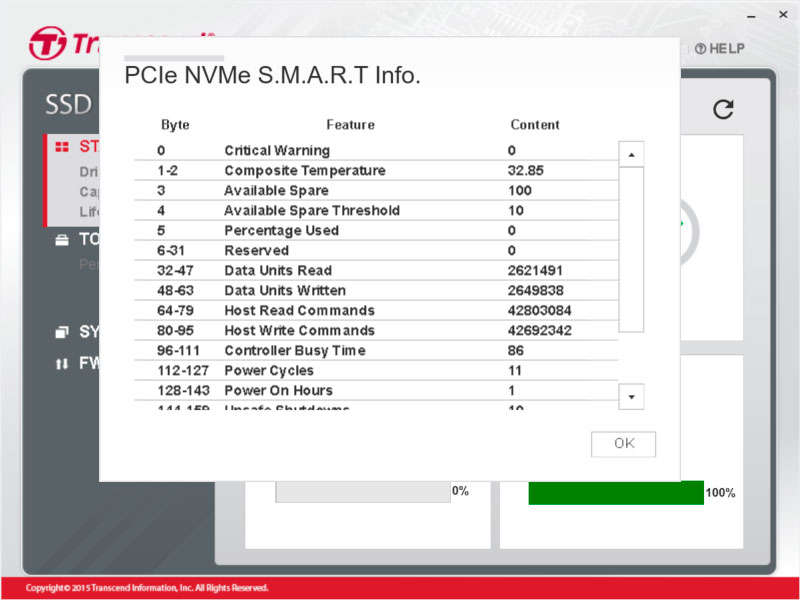This screenshot has width=800, height=600.
Task: Select the Power Cycles row
Action: click(x=376, y=370)
